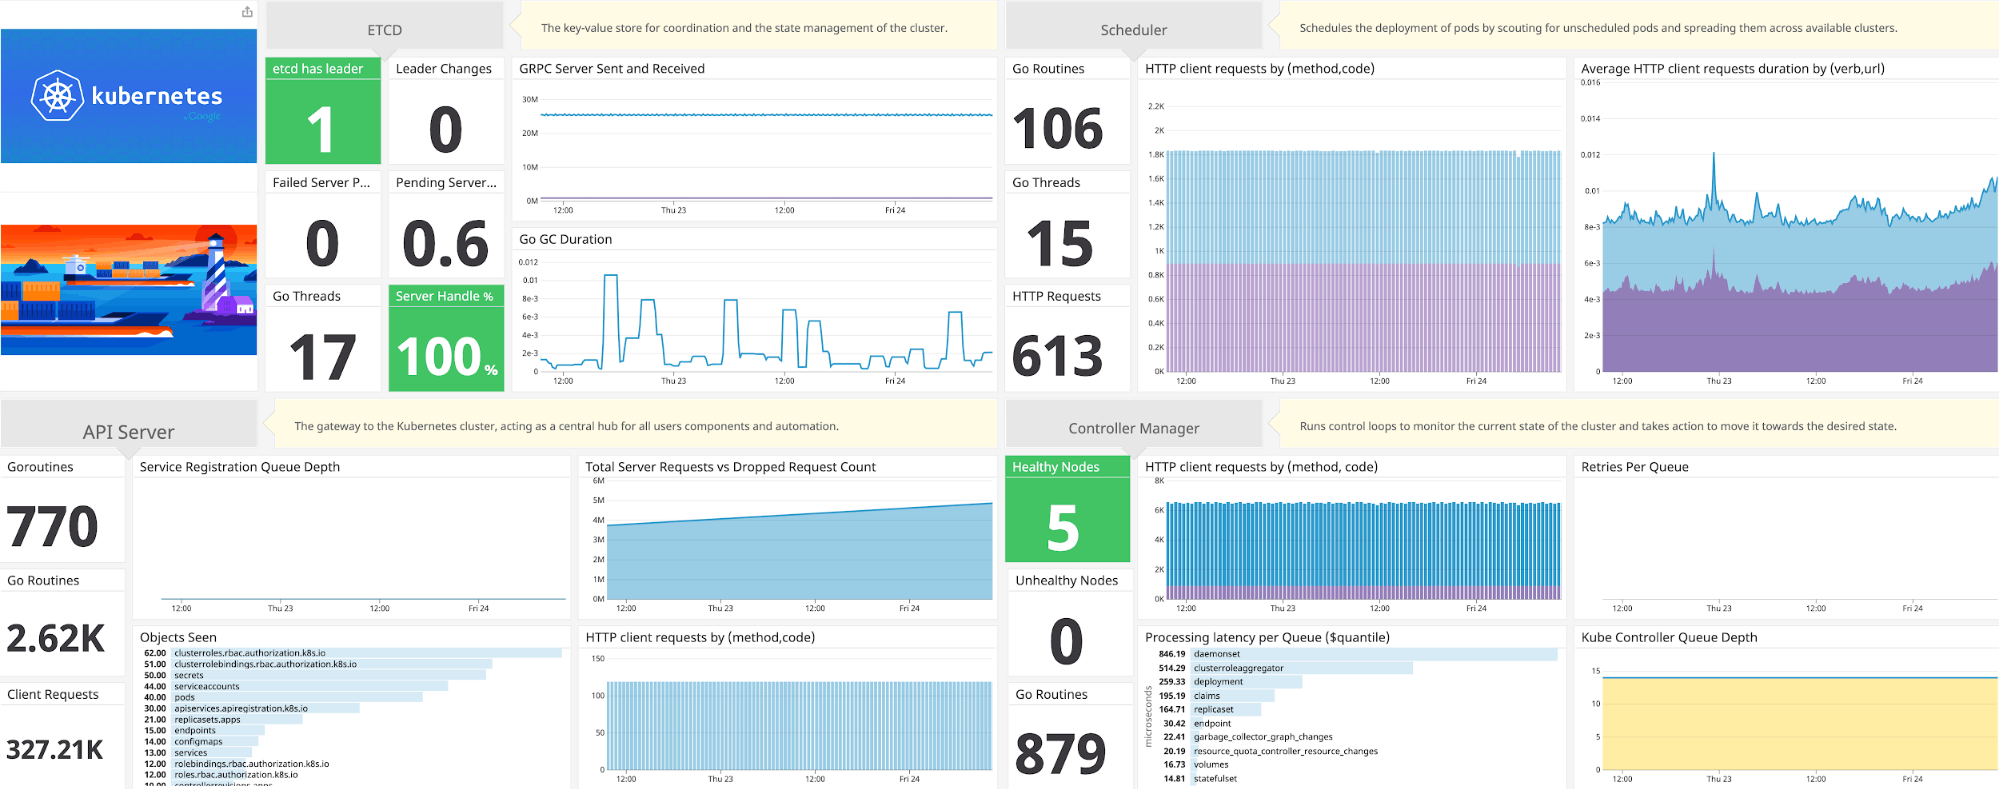Image resolution: width=1999 pixels, height=790 pixels.
Task: Click the Retries Per Queue widget title
Action: point(1634,467)
